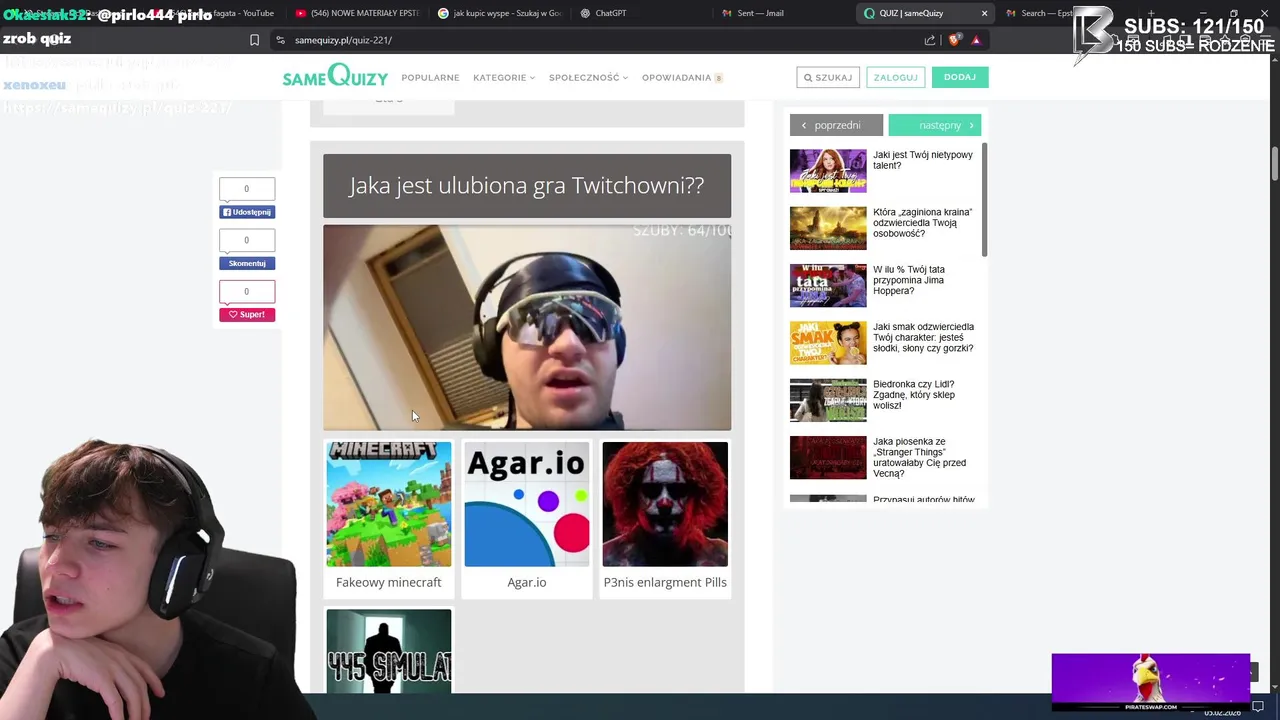This screenshot has width=1280, height=720.
Task: Open the POPULARNE menu item
Action: [x=430, y=77]
